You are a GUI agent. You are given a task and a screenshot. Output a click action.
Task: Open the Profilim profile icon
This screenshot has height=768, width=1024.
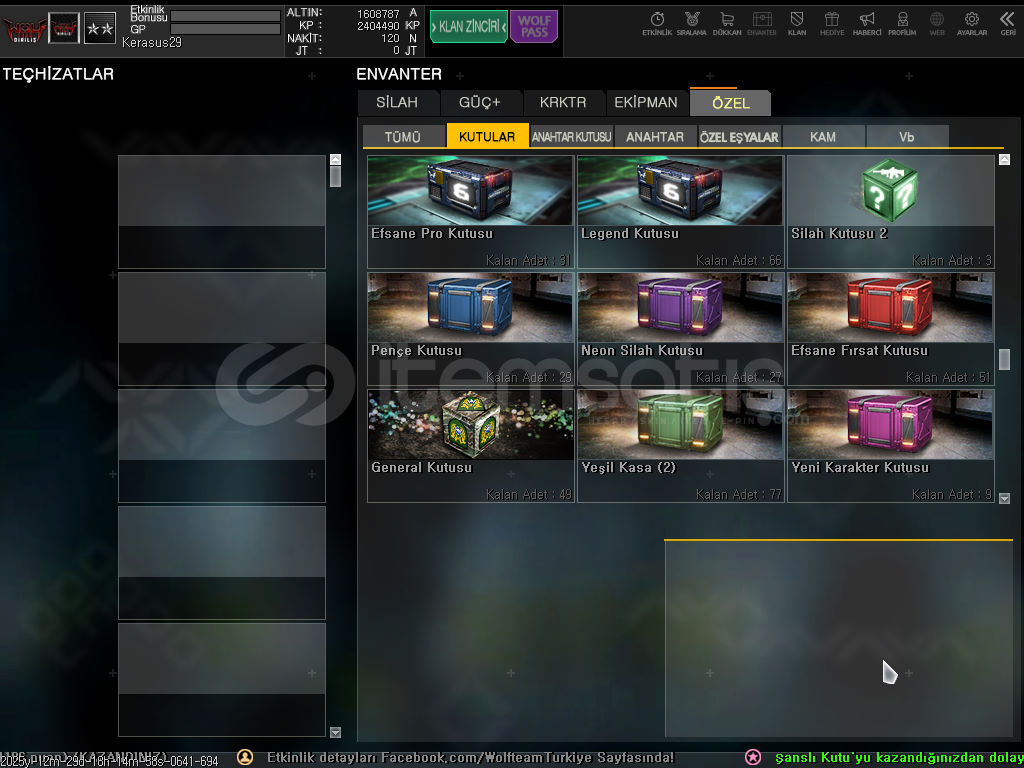point(902,23)
